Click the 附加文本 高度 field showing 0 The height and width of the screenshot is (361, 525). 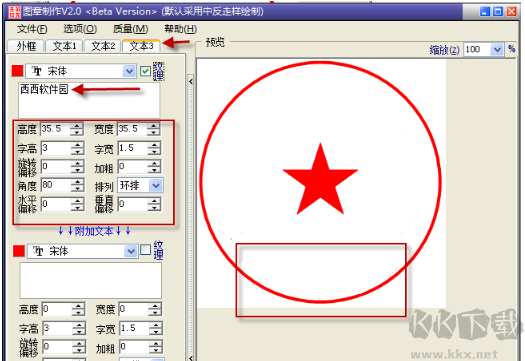[57, 309]
